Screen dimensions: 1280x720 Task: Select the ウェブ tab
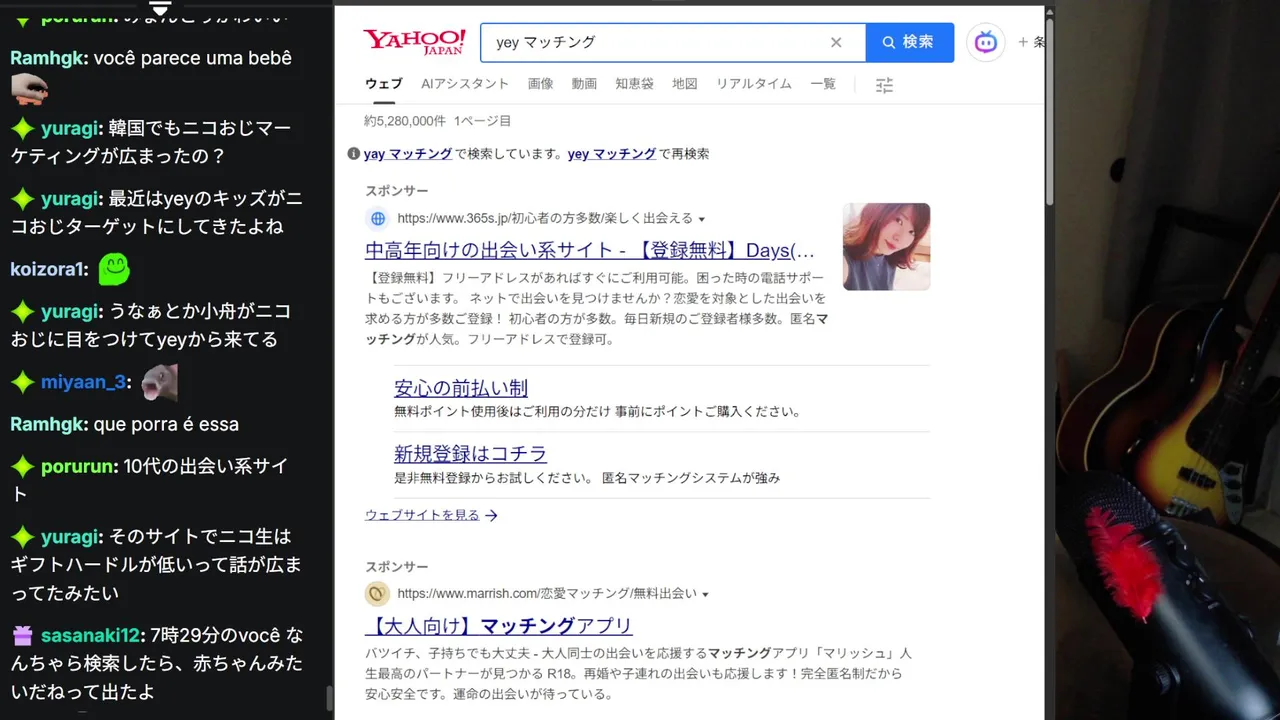click(384, 84)
